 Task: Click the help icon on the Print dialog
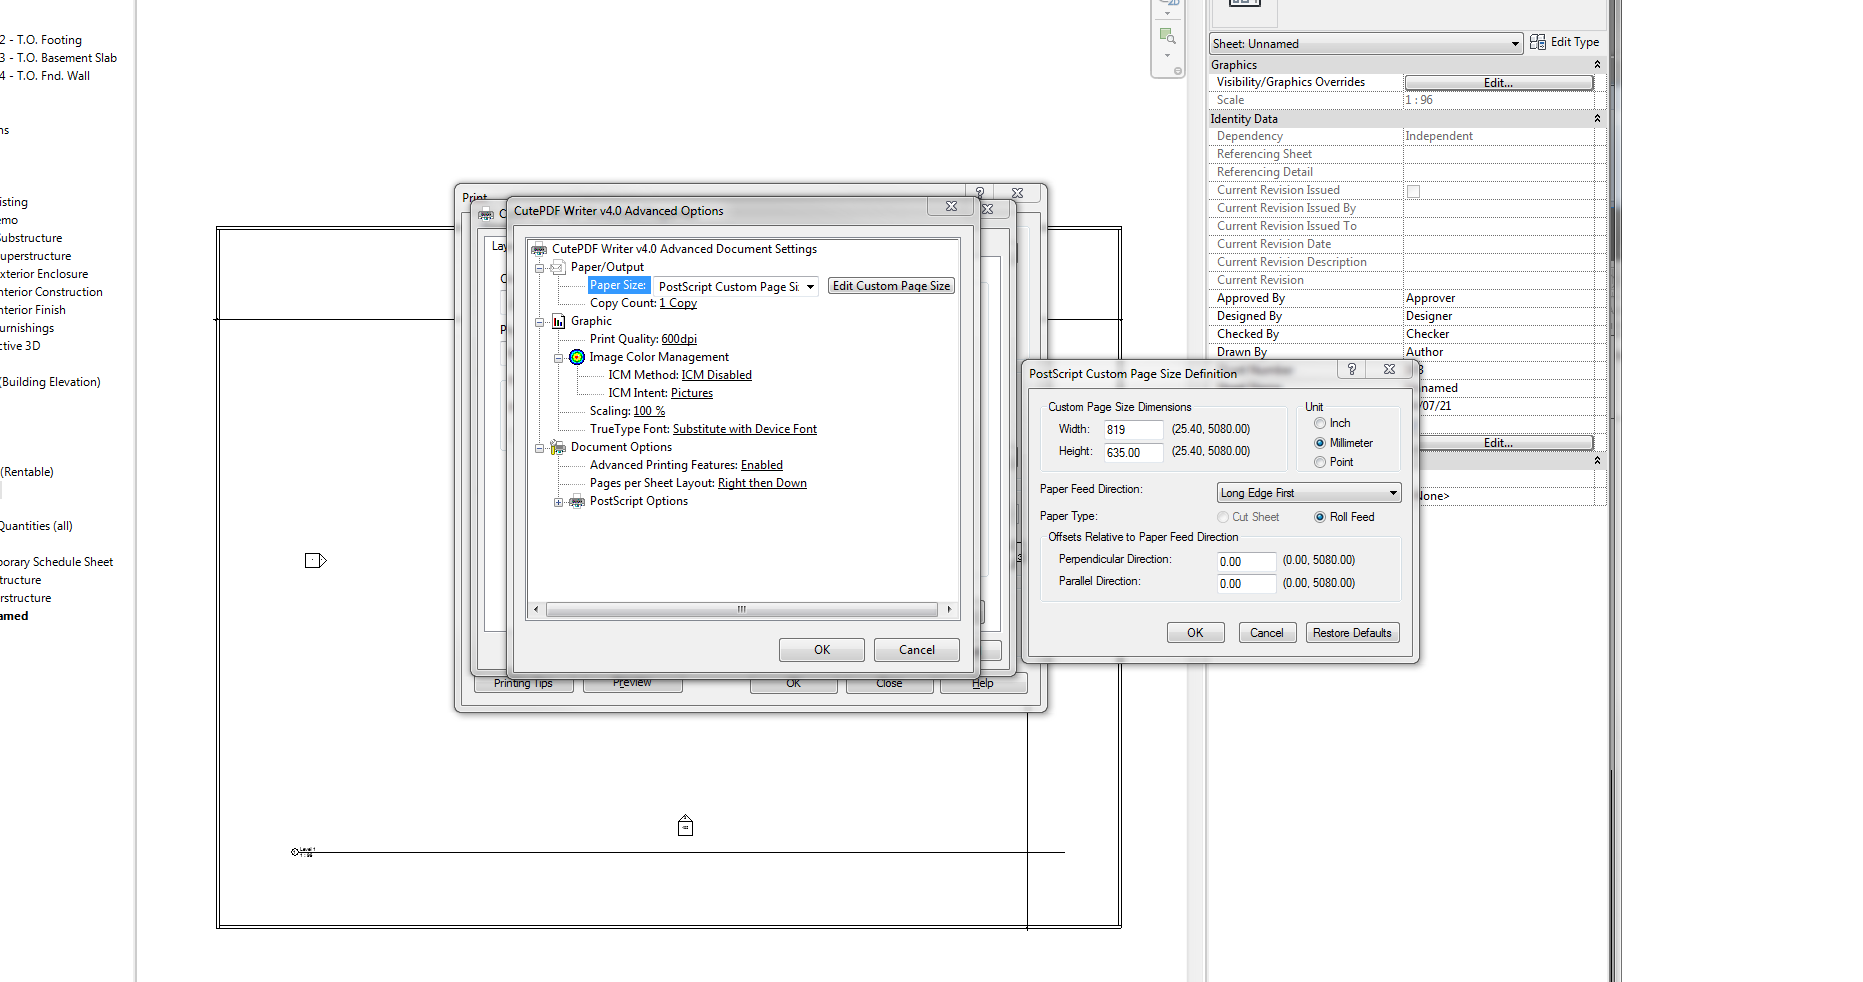(x=979, y=191)
